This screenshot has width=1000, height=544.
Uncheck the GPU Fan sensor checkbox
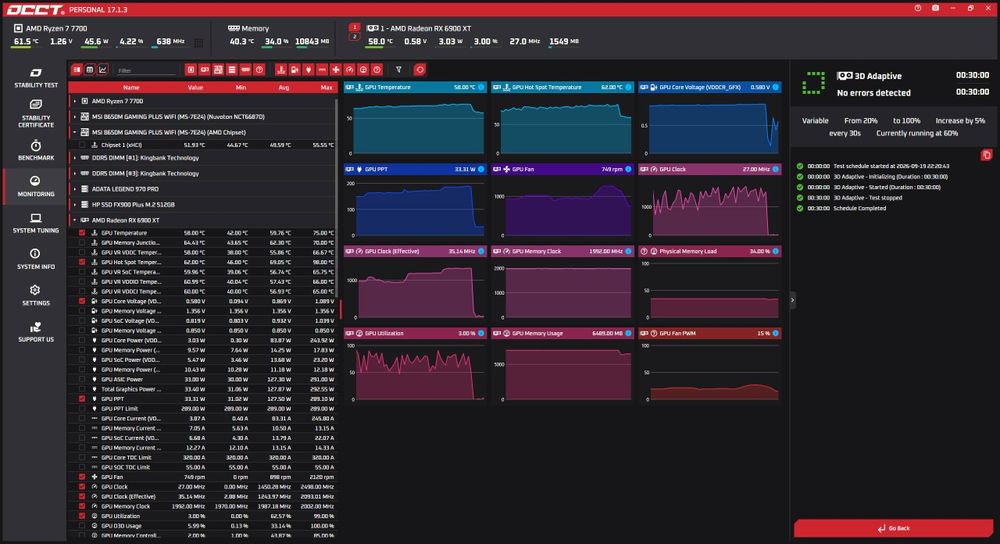coord(82,476)
